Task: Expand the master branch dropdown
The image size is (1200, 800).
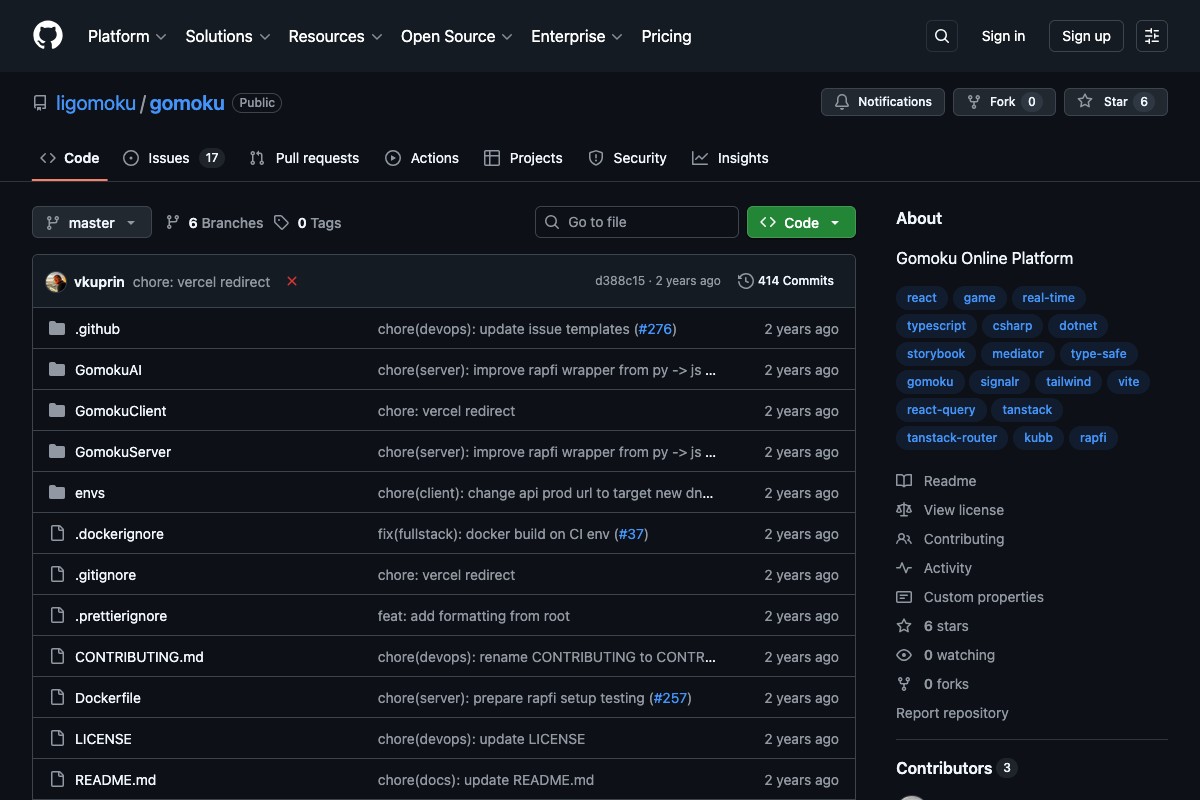Action: click(x=92, y=223)
